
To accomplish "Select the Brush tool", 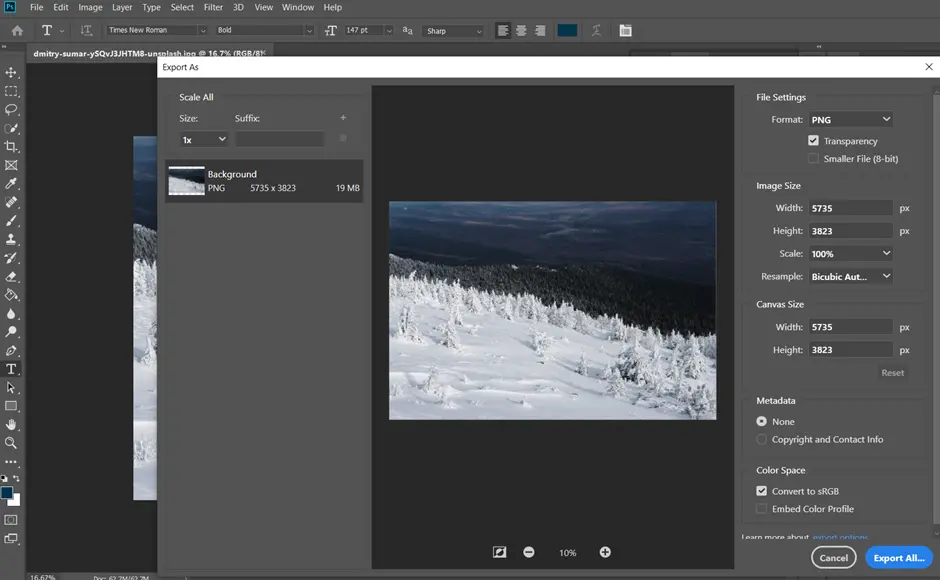I will [x=13, y=222].
